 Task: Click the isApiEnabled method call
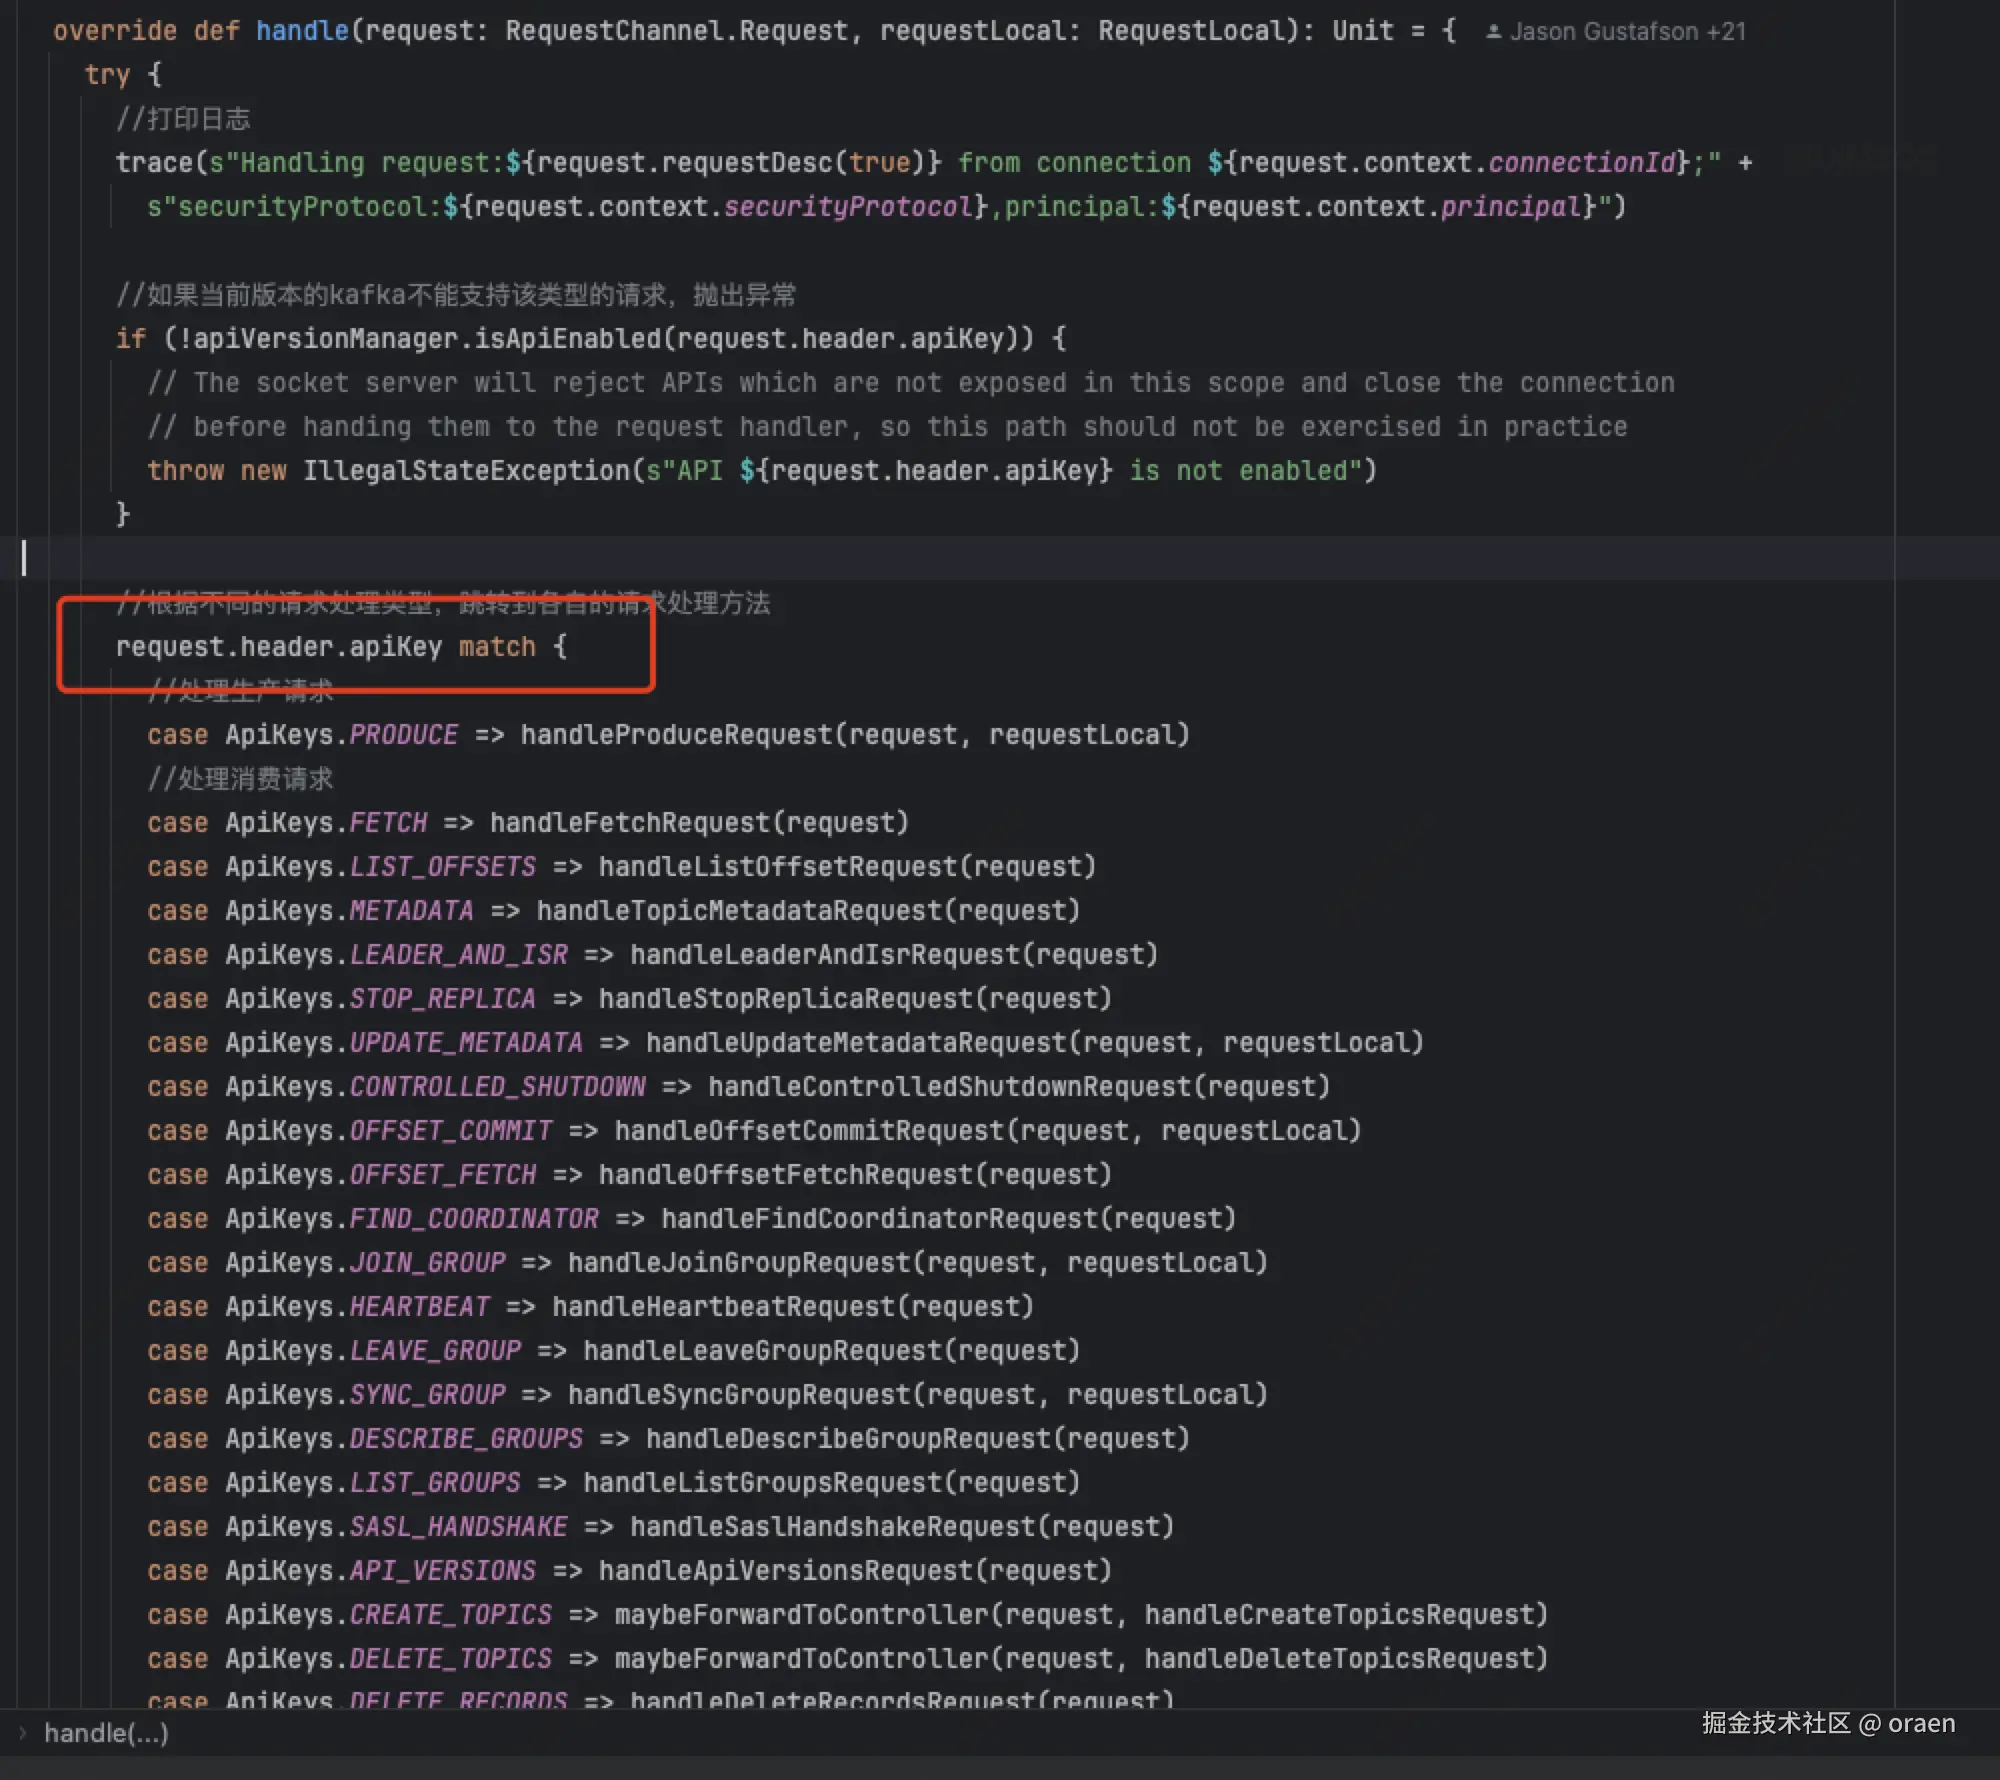pyautogui.click(x=568, y=339)
